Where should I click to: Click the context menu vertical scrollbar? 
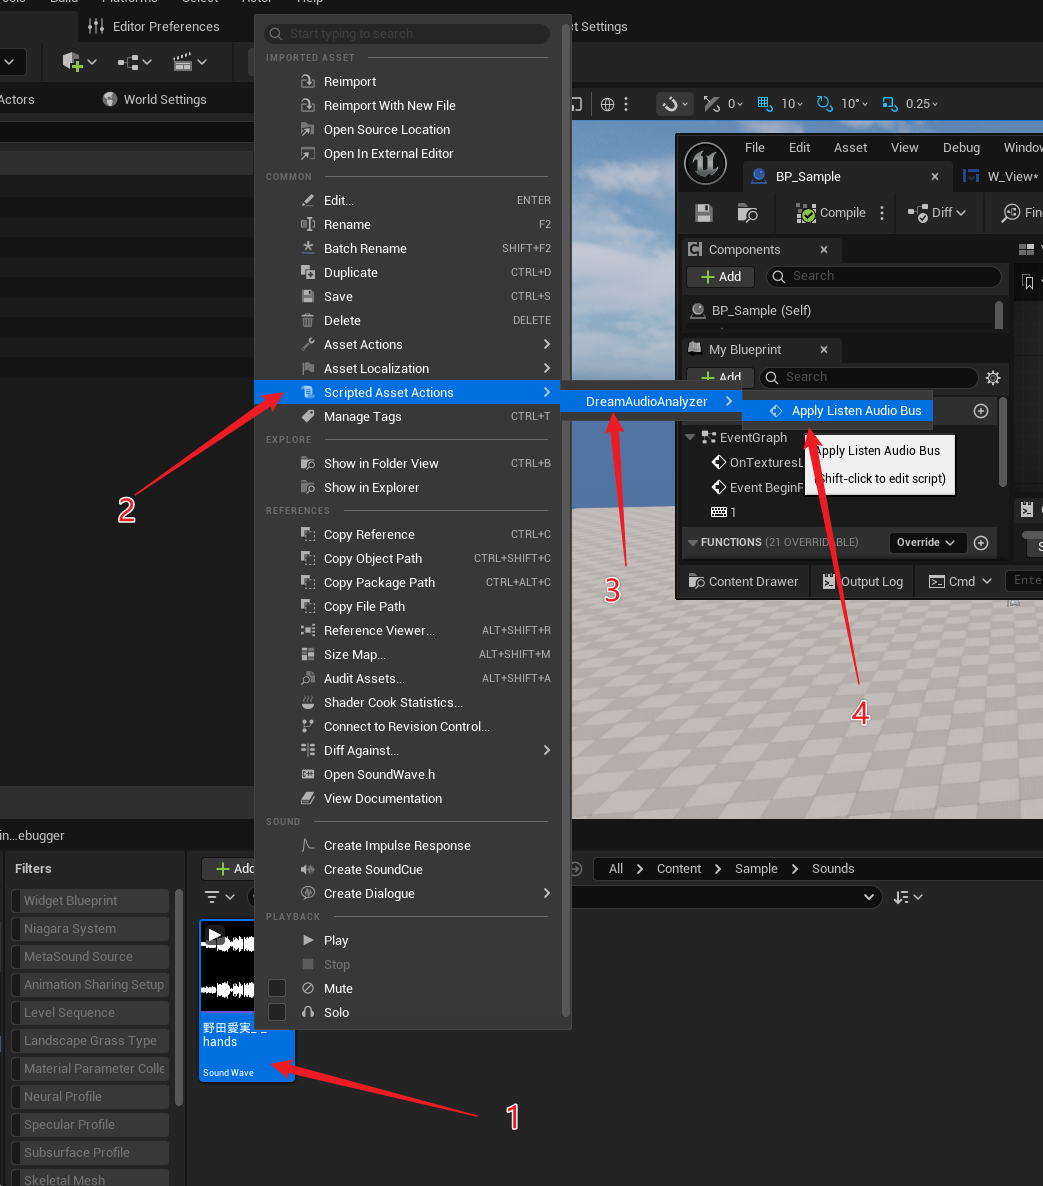[566, 500]
